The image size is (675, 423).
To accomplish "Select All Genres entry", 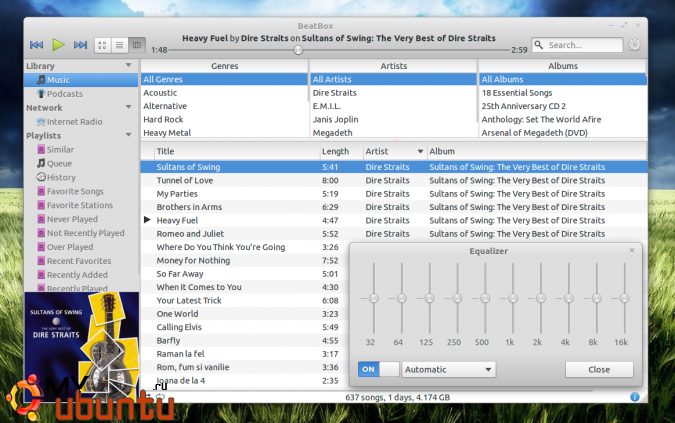I will pos(224,80).
